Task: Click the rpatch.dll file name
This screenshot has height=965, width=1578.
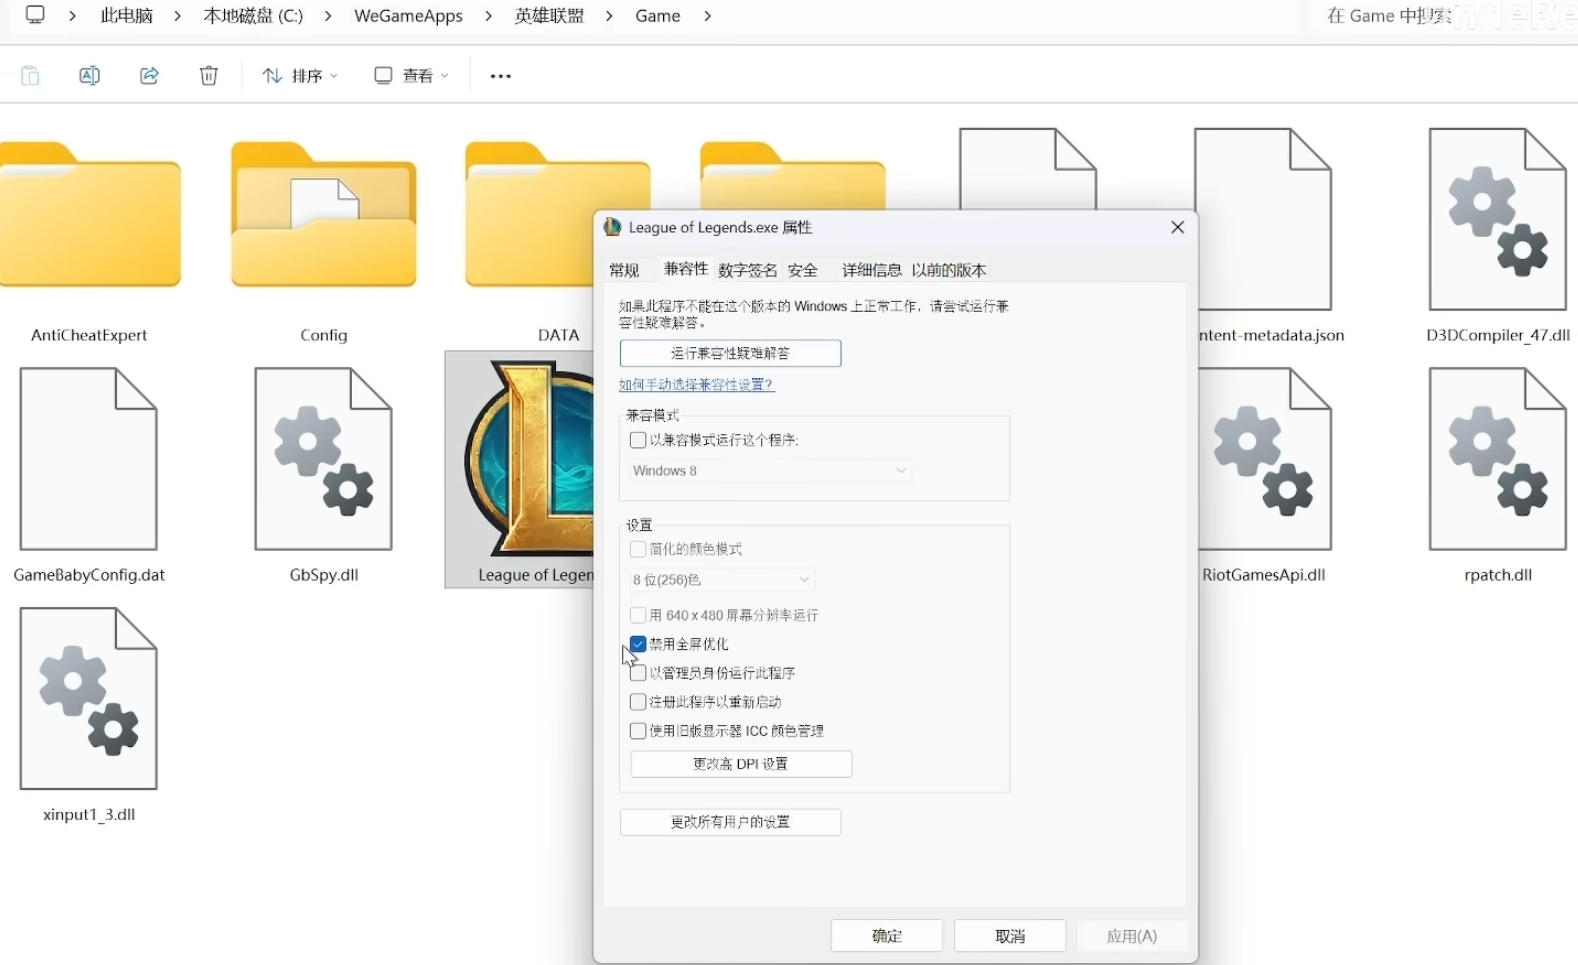Action: 1498,575
